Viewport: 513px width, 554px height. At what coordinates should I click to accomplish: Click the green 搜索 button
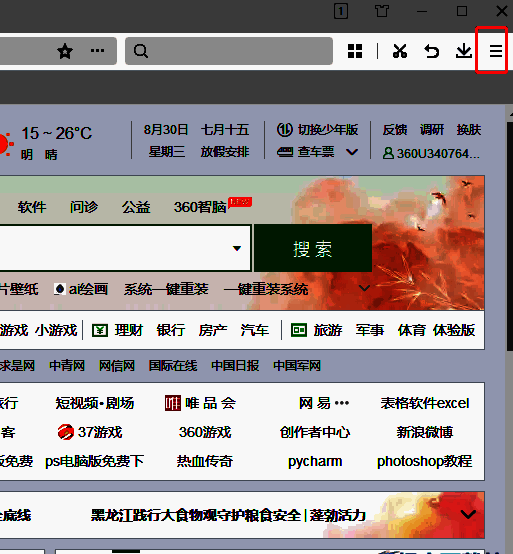point(313,248)
